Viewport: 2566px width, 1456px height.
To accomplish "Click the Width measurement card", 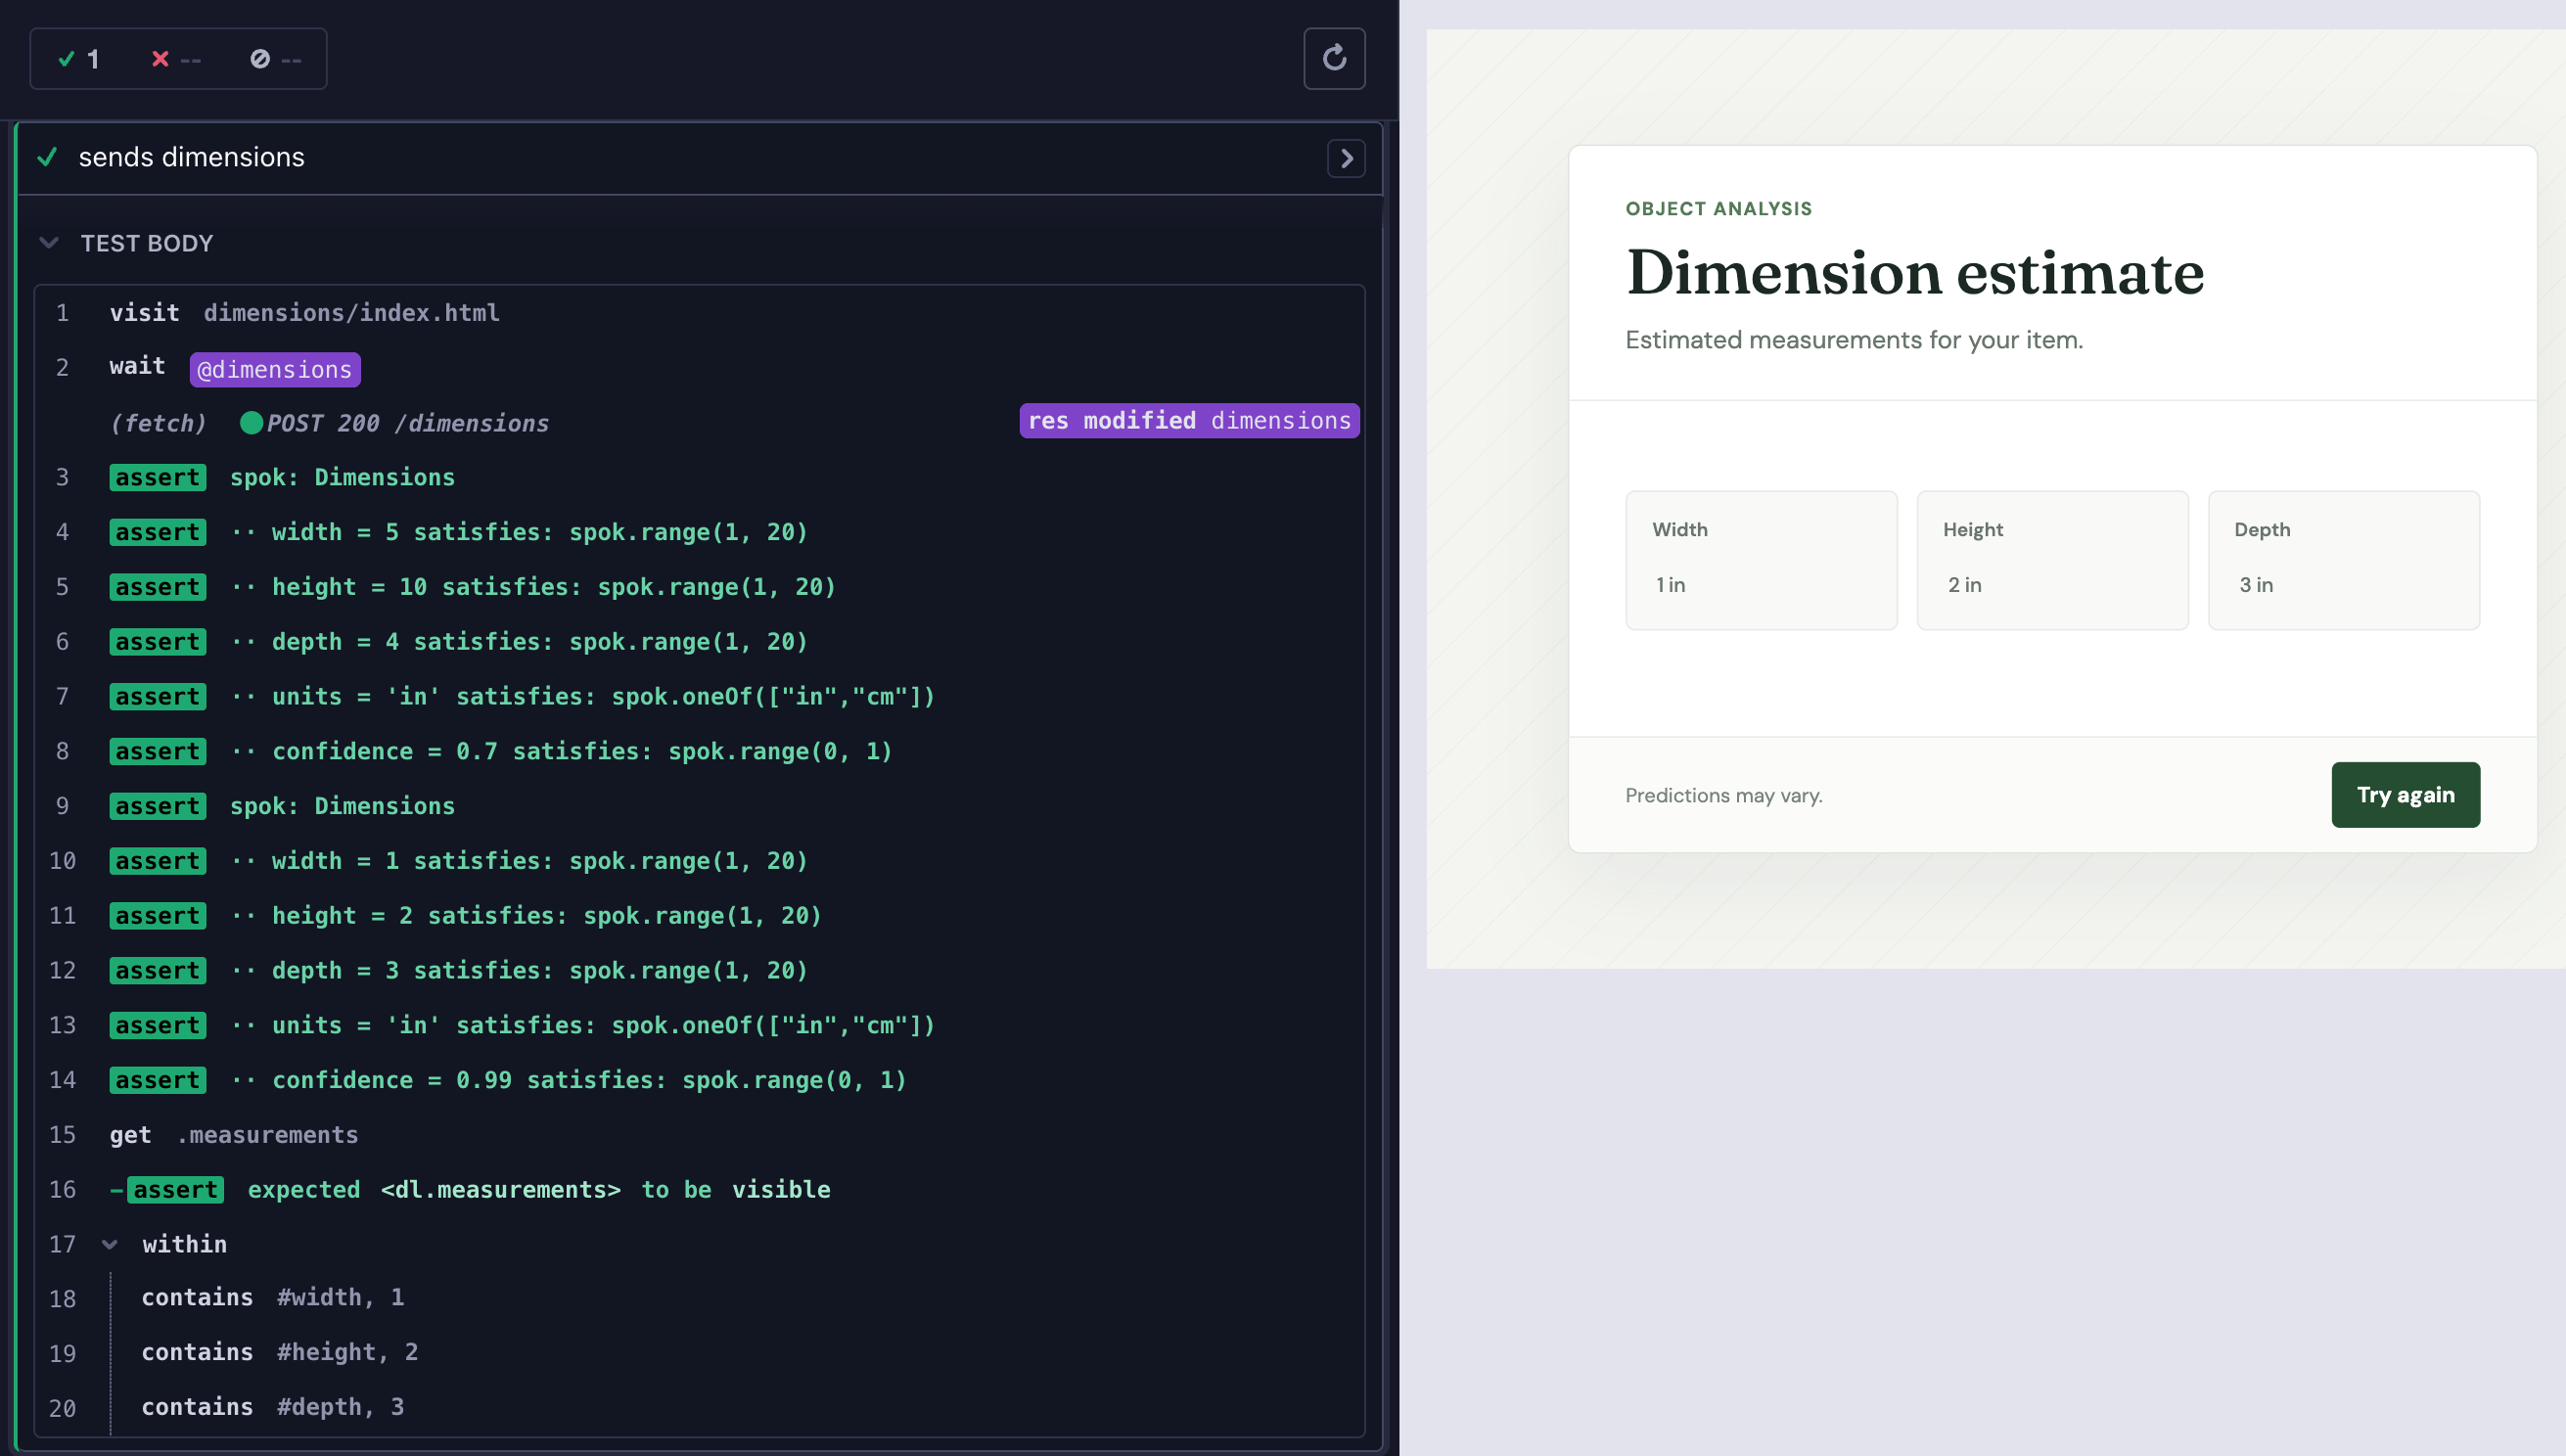I will [x=1761, y=560].
